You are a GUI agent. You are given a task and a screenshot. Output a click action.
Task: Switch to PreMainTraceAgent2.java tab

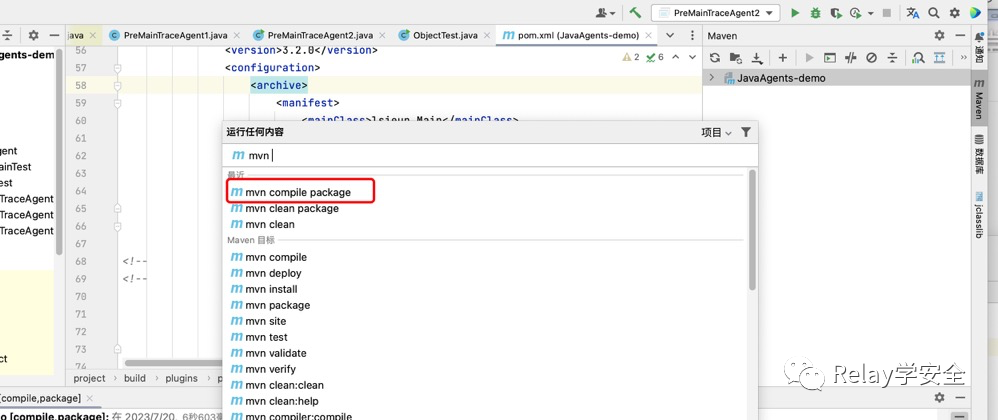(x=320, y=36)
